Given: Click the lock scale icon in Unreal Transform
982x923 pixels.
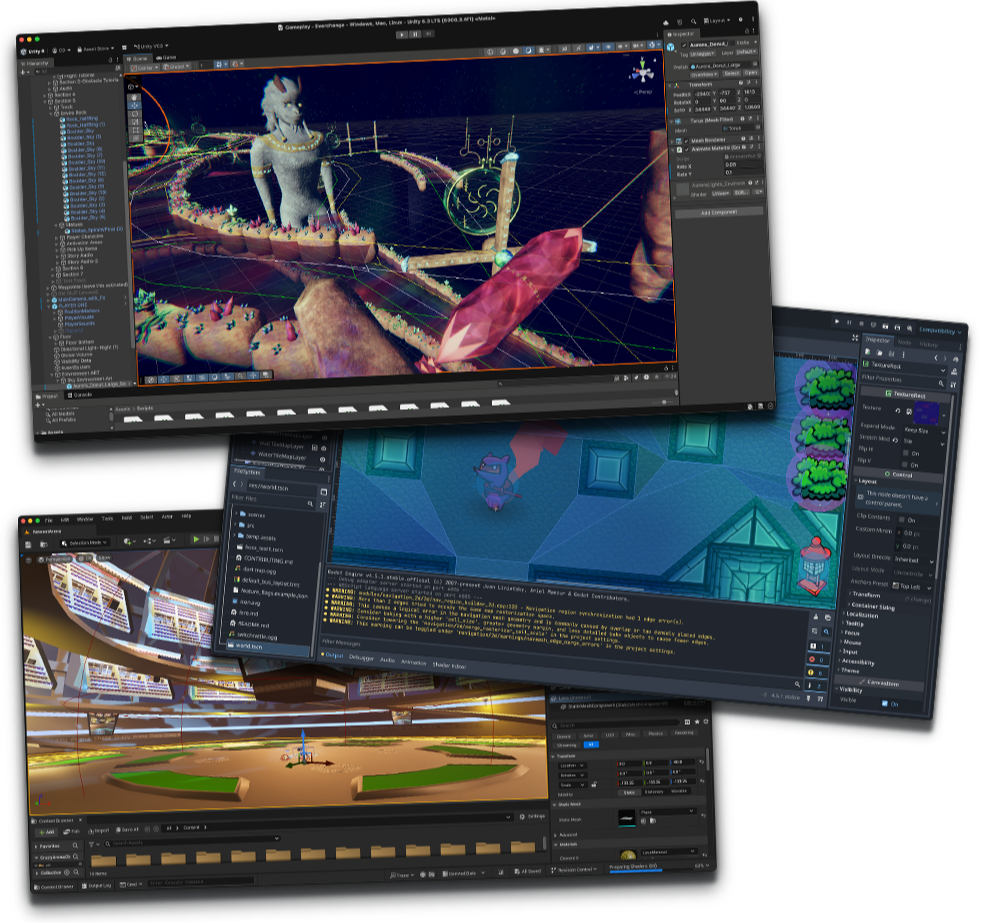Looking at the screenshot, I should click(x=594, y=784).
